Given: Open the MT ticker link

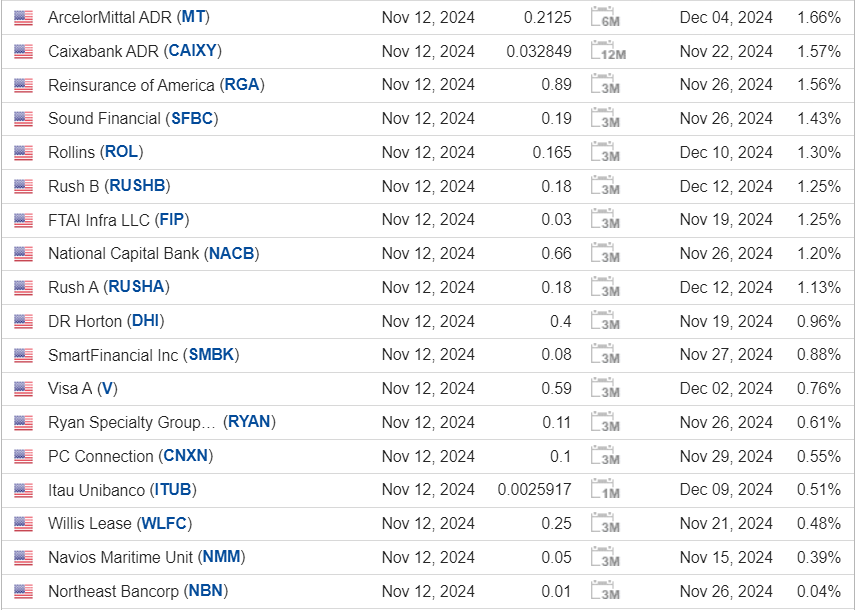Looking at the screenshot, I should pyautogui.click(x=193, y=17).
